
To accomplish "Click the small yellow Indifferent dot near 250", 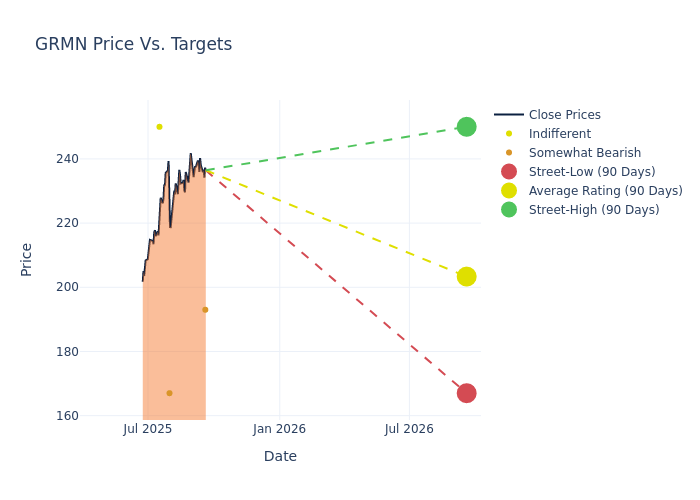I will (x=159, y=127).
